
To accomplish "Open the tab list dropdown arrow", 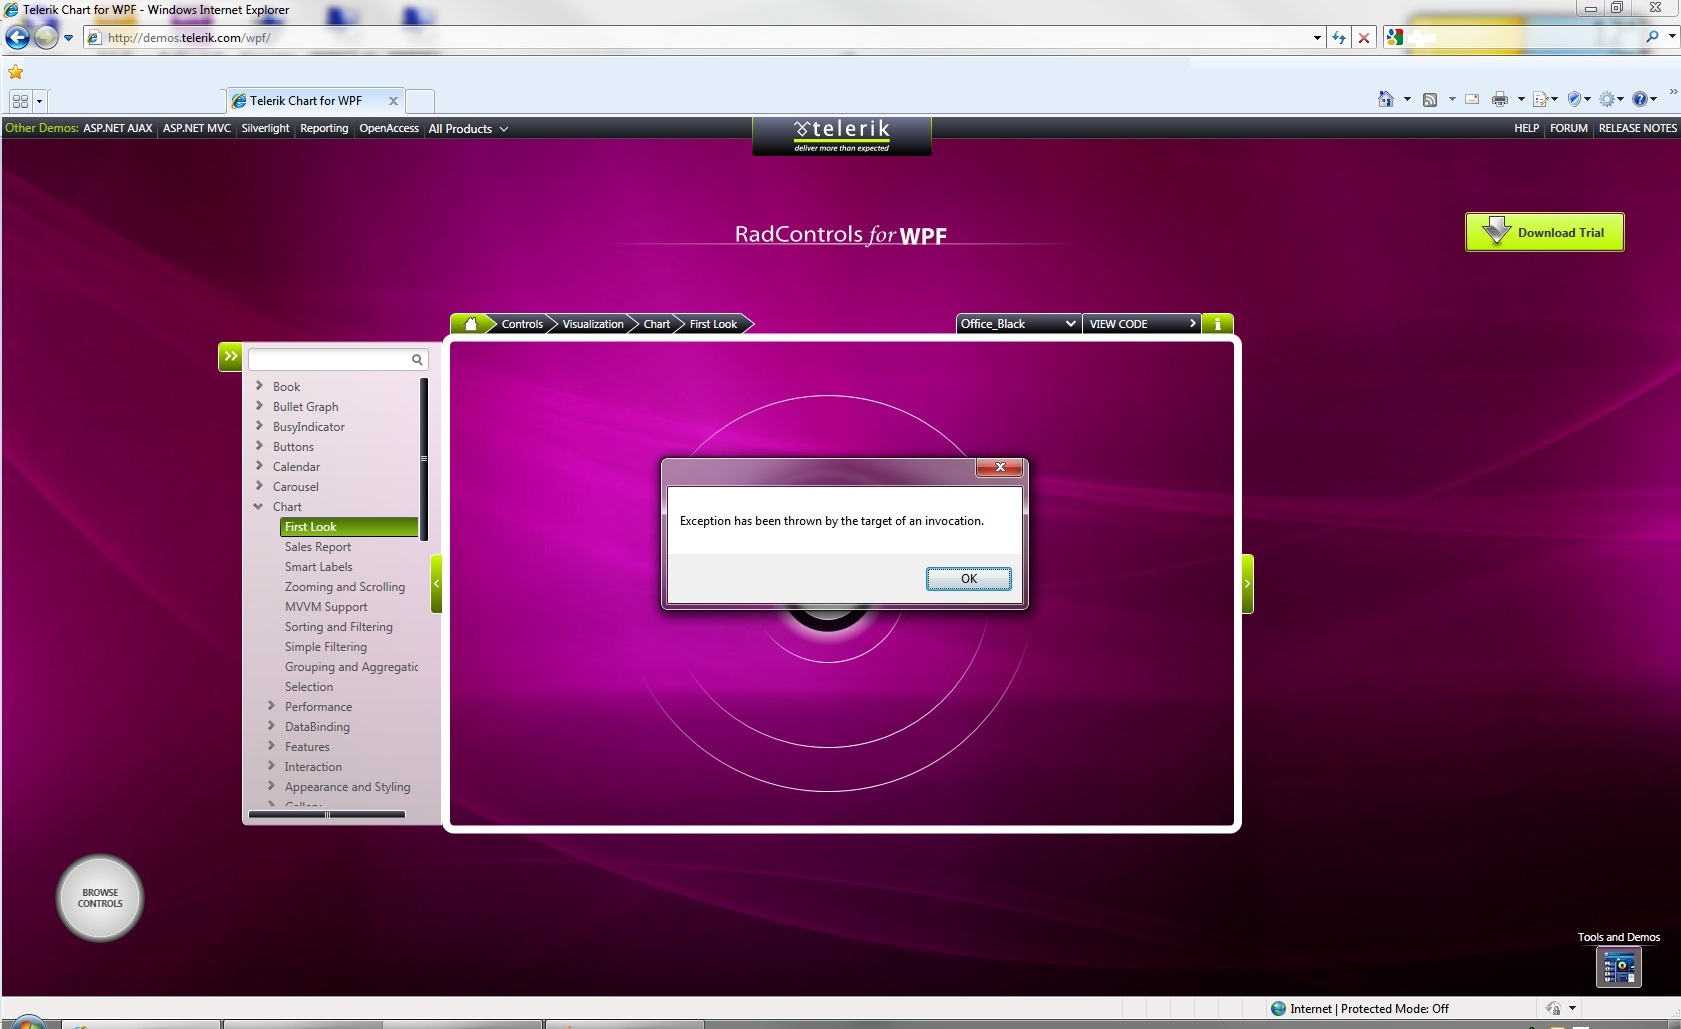I will (39, 101).
